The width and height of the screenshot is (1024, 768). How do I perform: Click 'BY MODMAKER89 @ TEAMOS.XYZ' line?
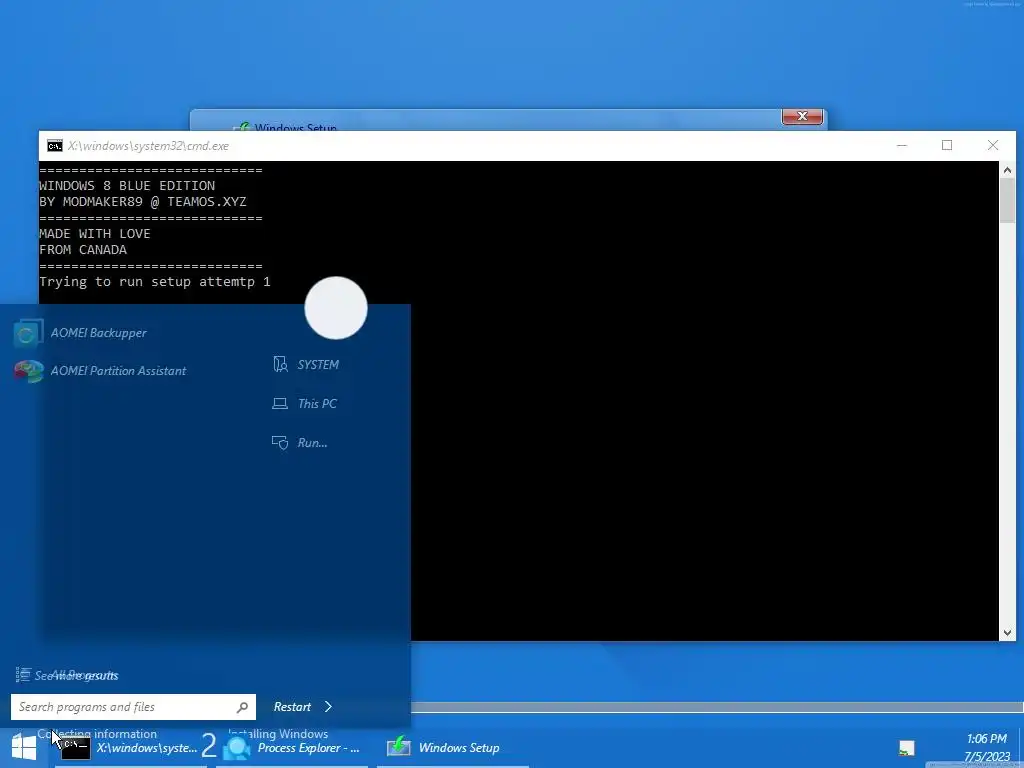click(142, 202)
